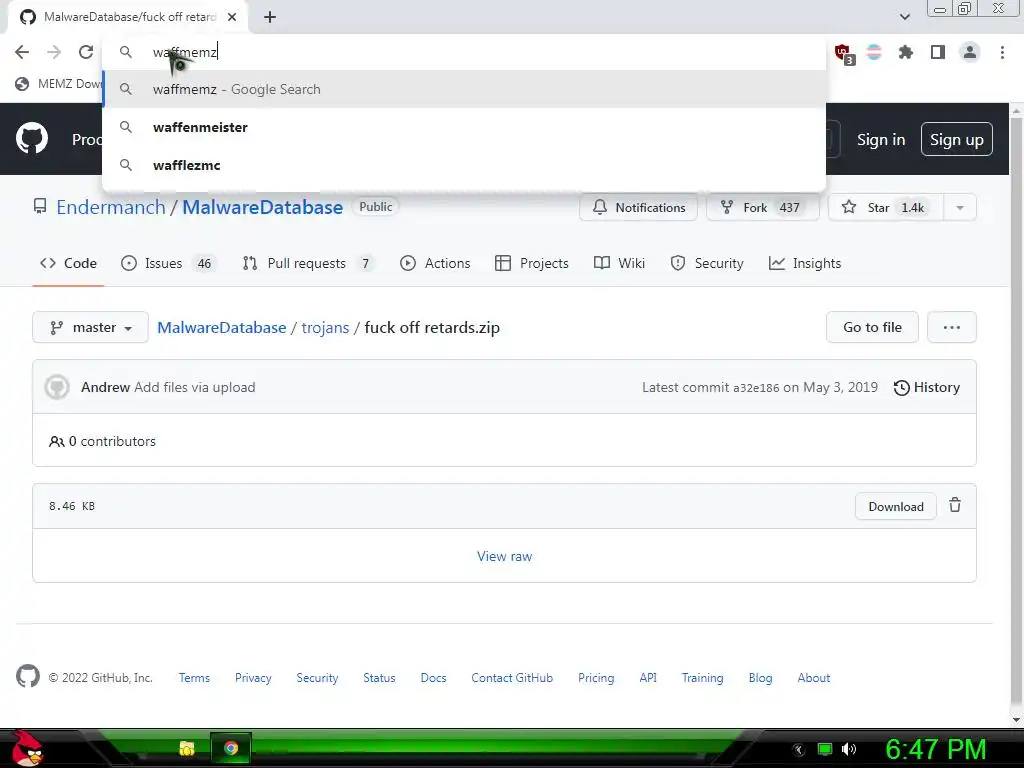Click the GitHub Octocat logo in header
This screenshot has height=768, width=1024.
pyautogui.click(x=32, y=138)
